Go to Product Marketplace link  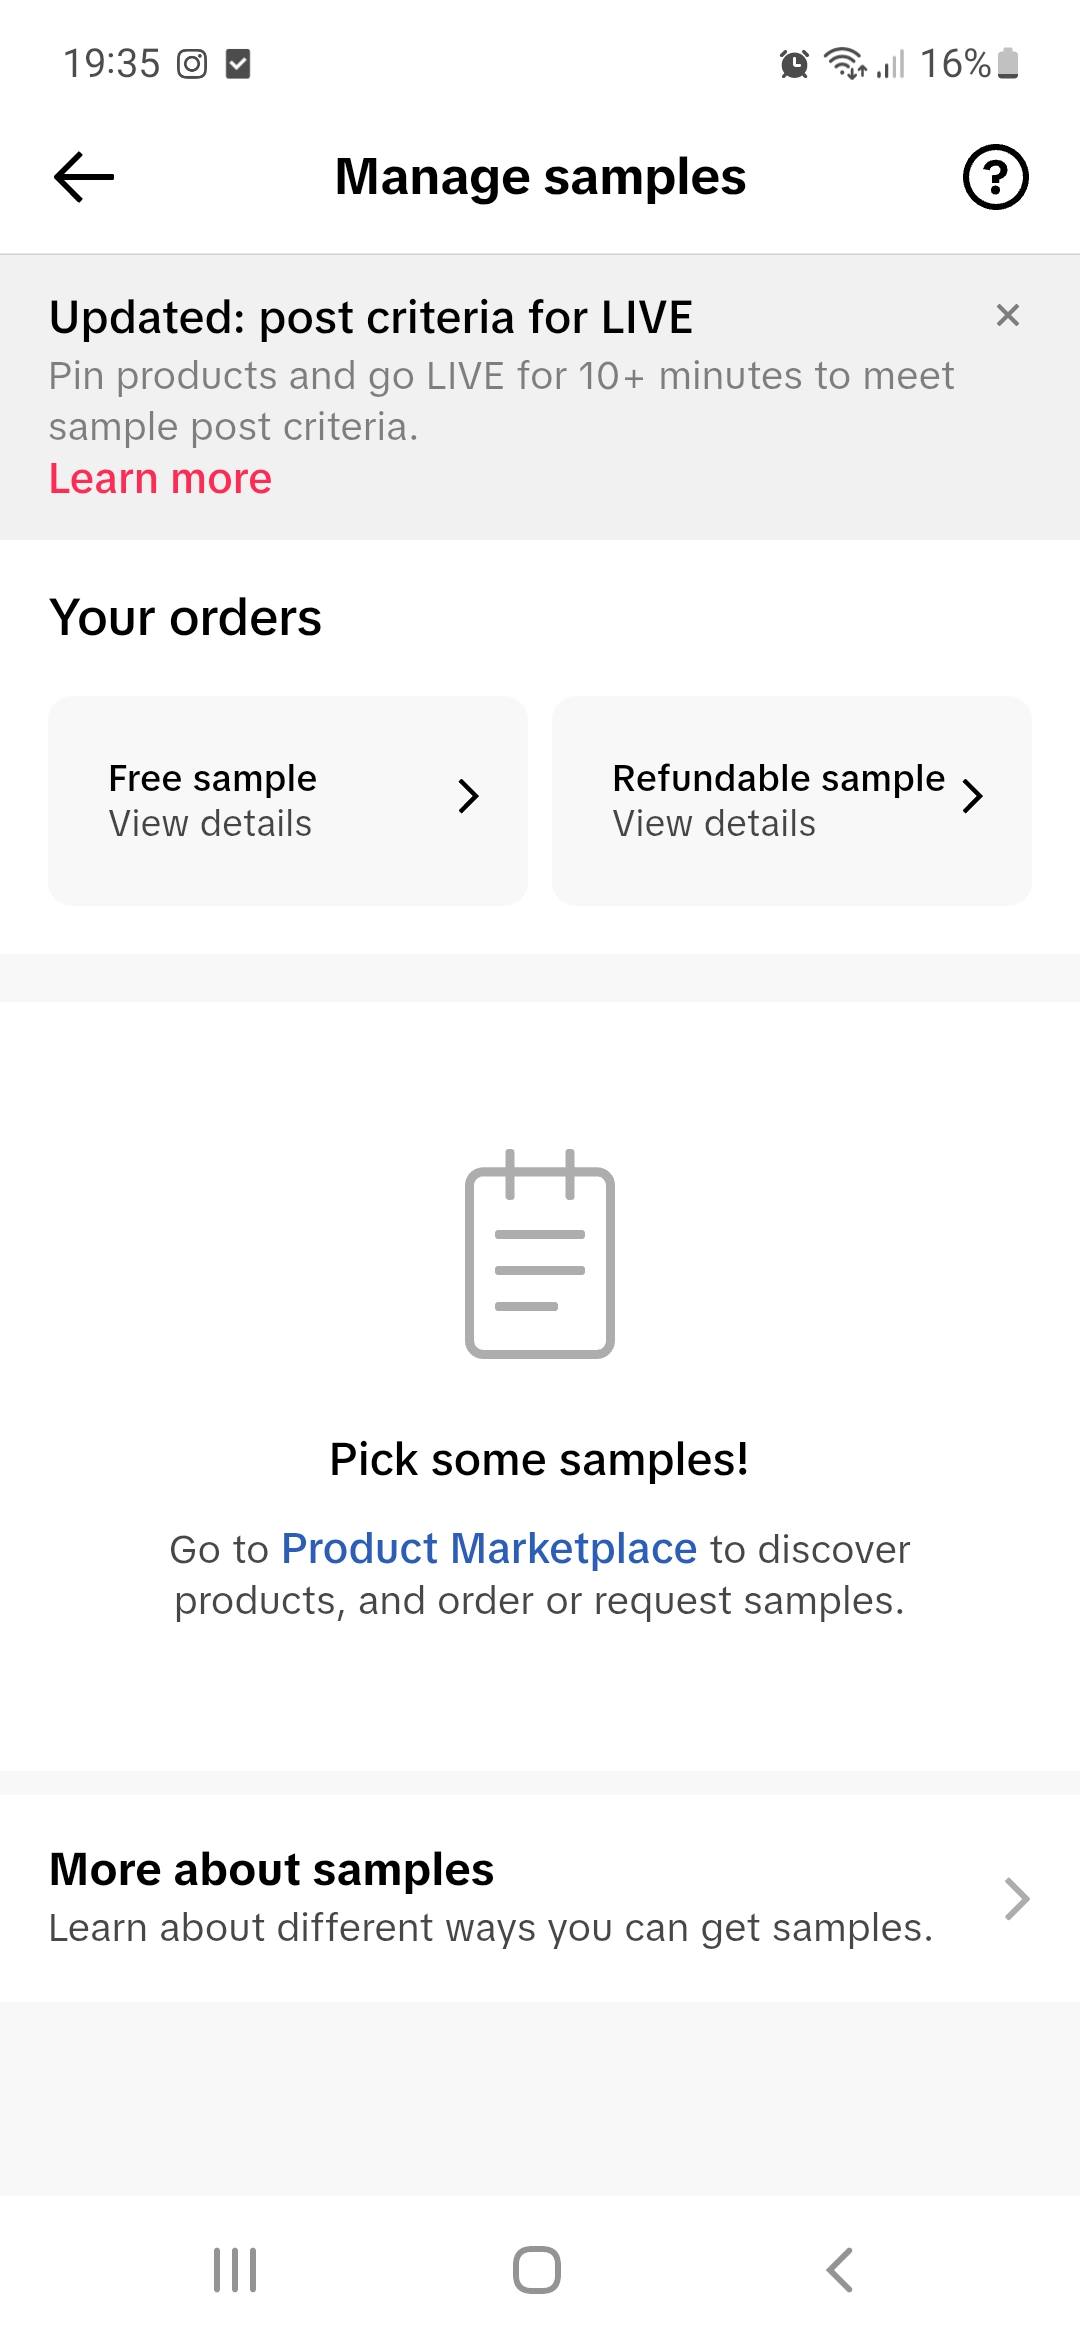coord(489,1548)
